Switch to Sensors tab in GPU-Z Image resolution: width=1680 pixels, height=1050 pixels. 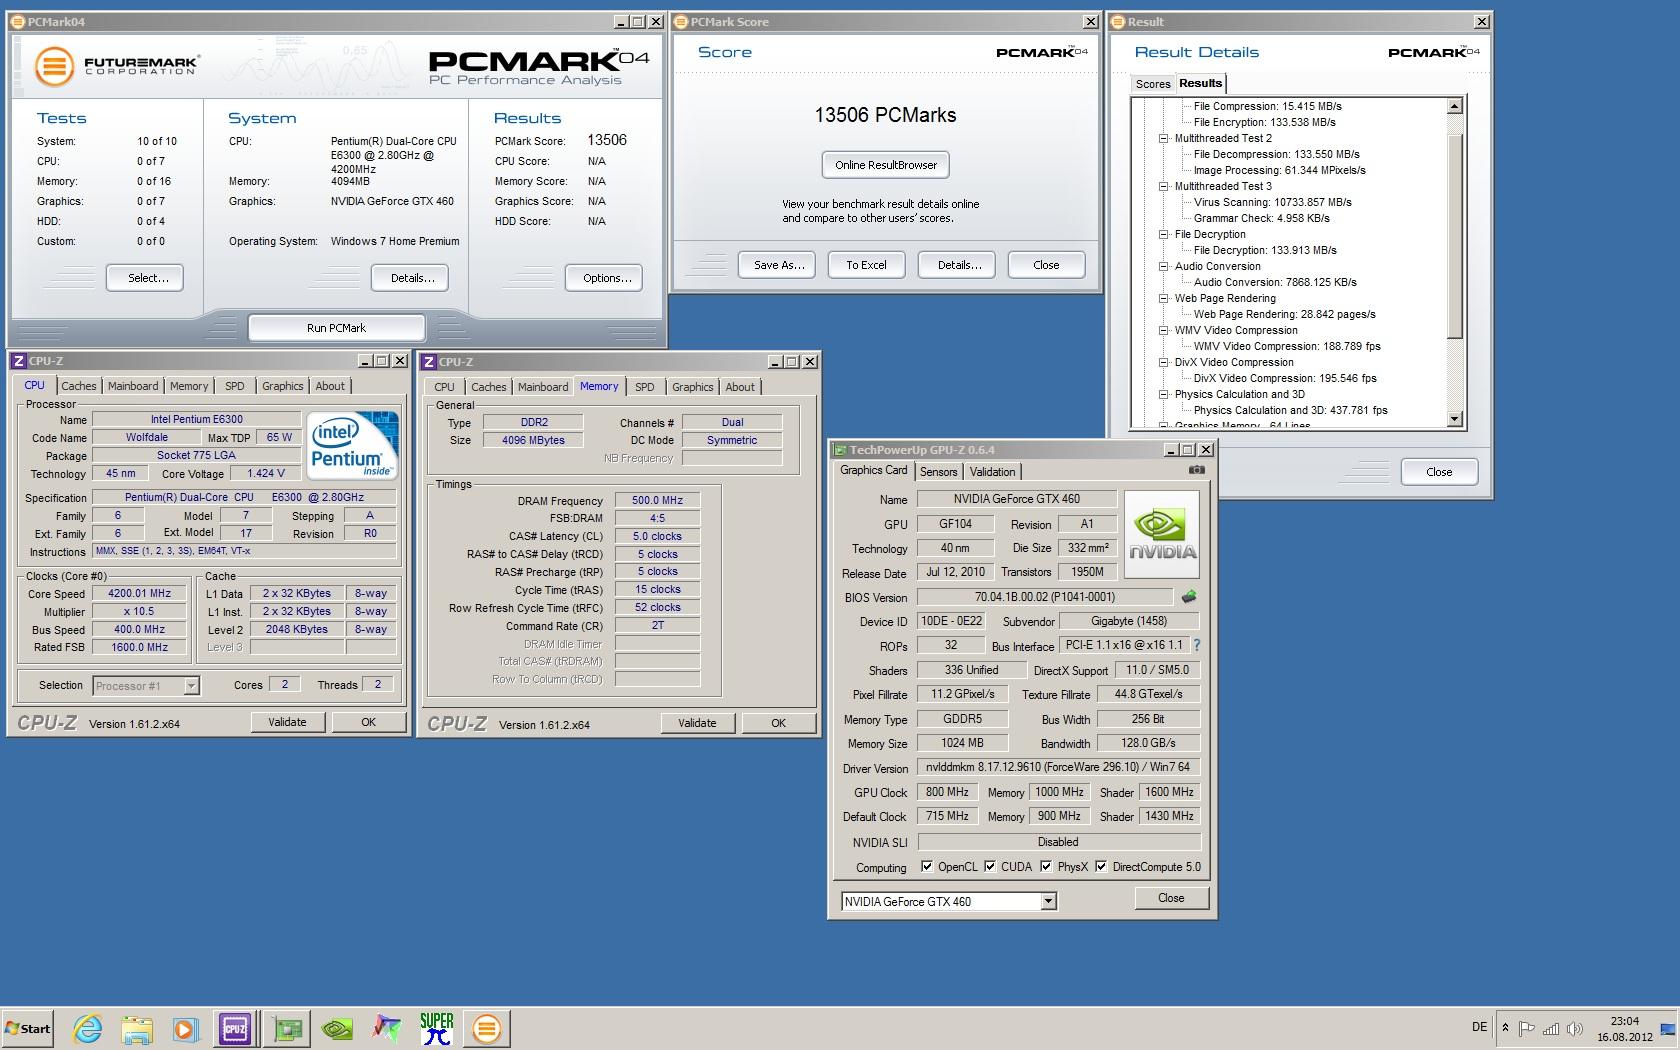(x=938, y=472)
